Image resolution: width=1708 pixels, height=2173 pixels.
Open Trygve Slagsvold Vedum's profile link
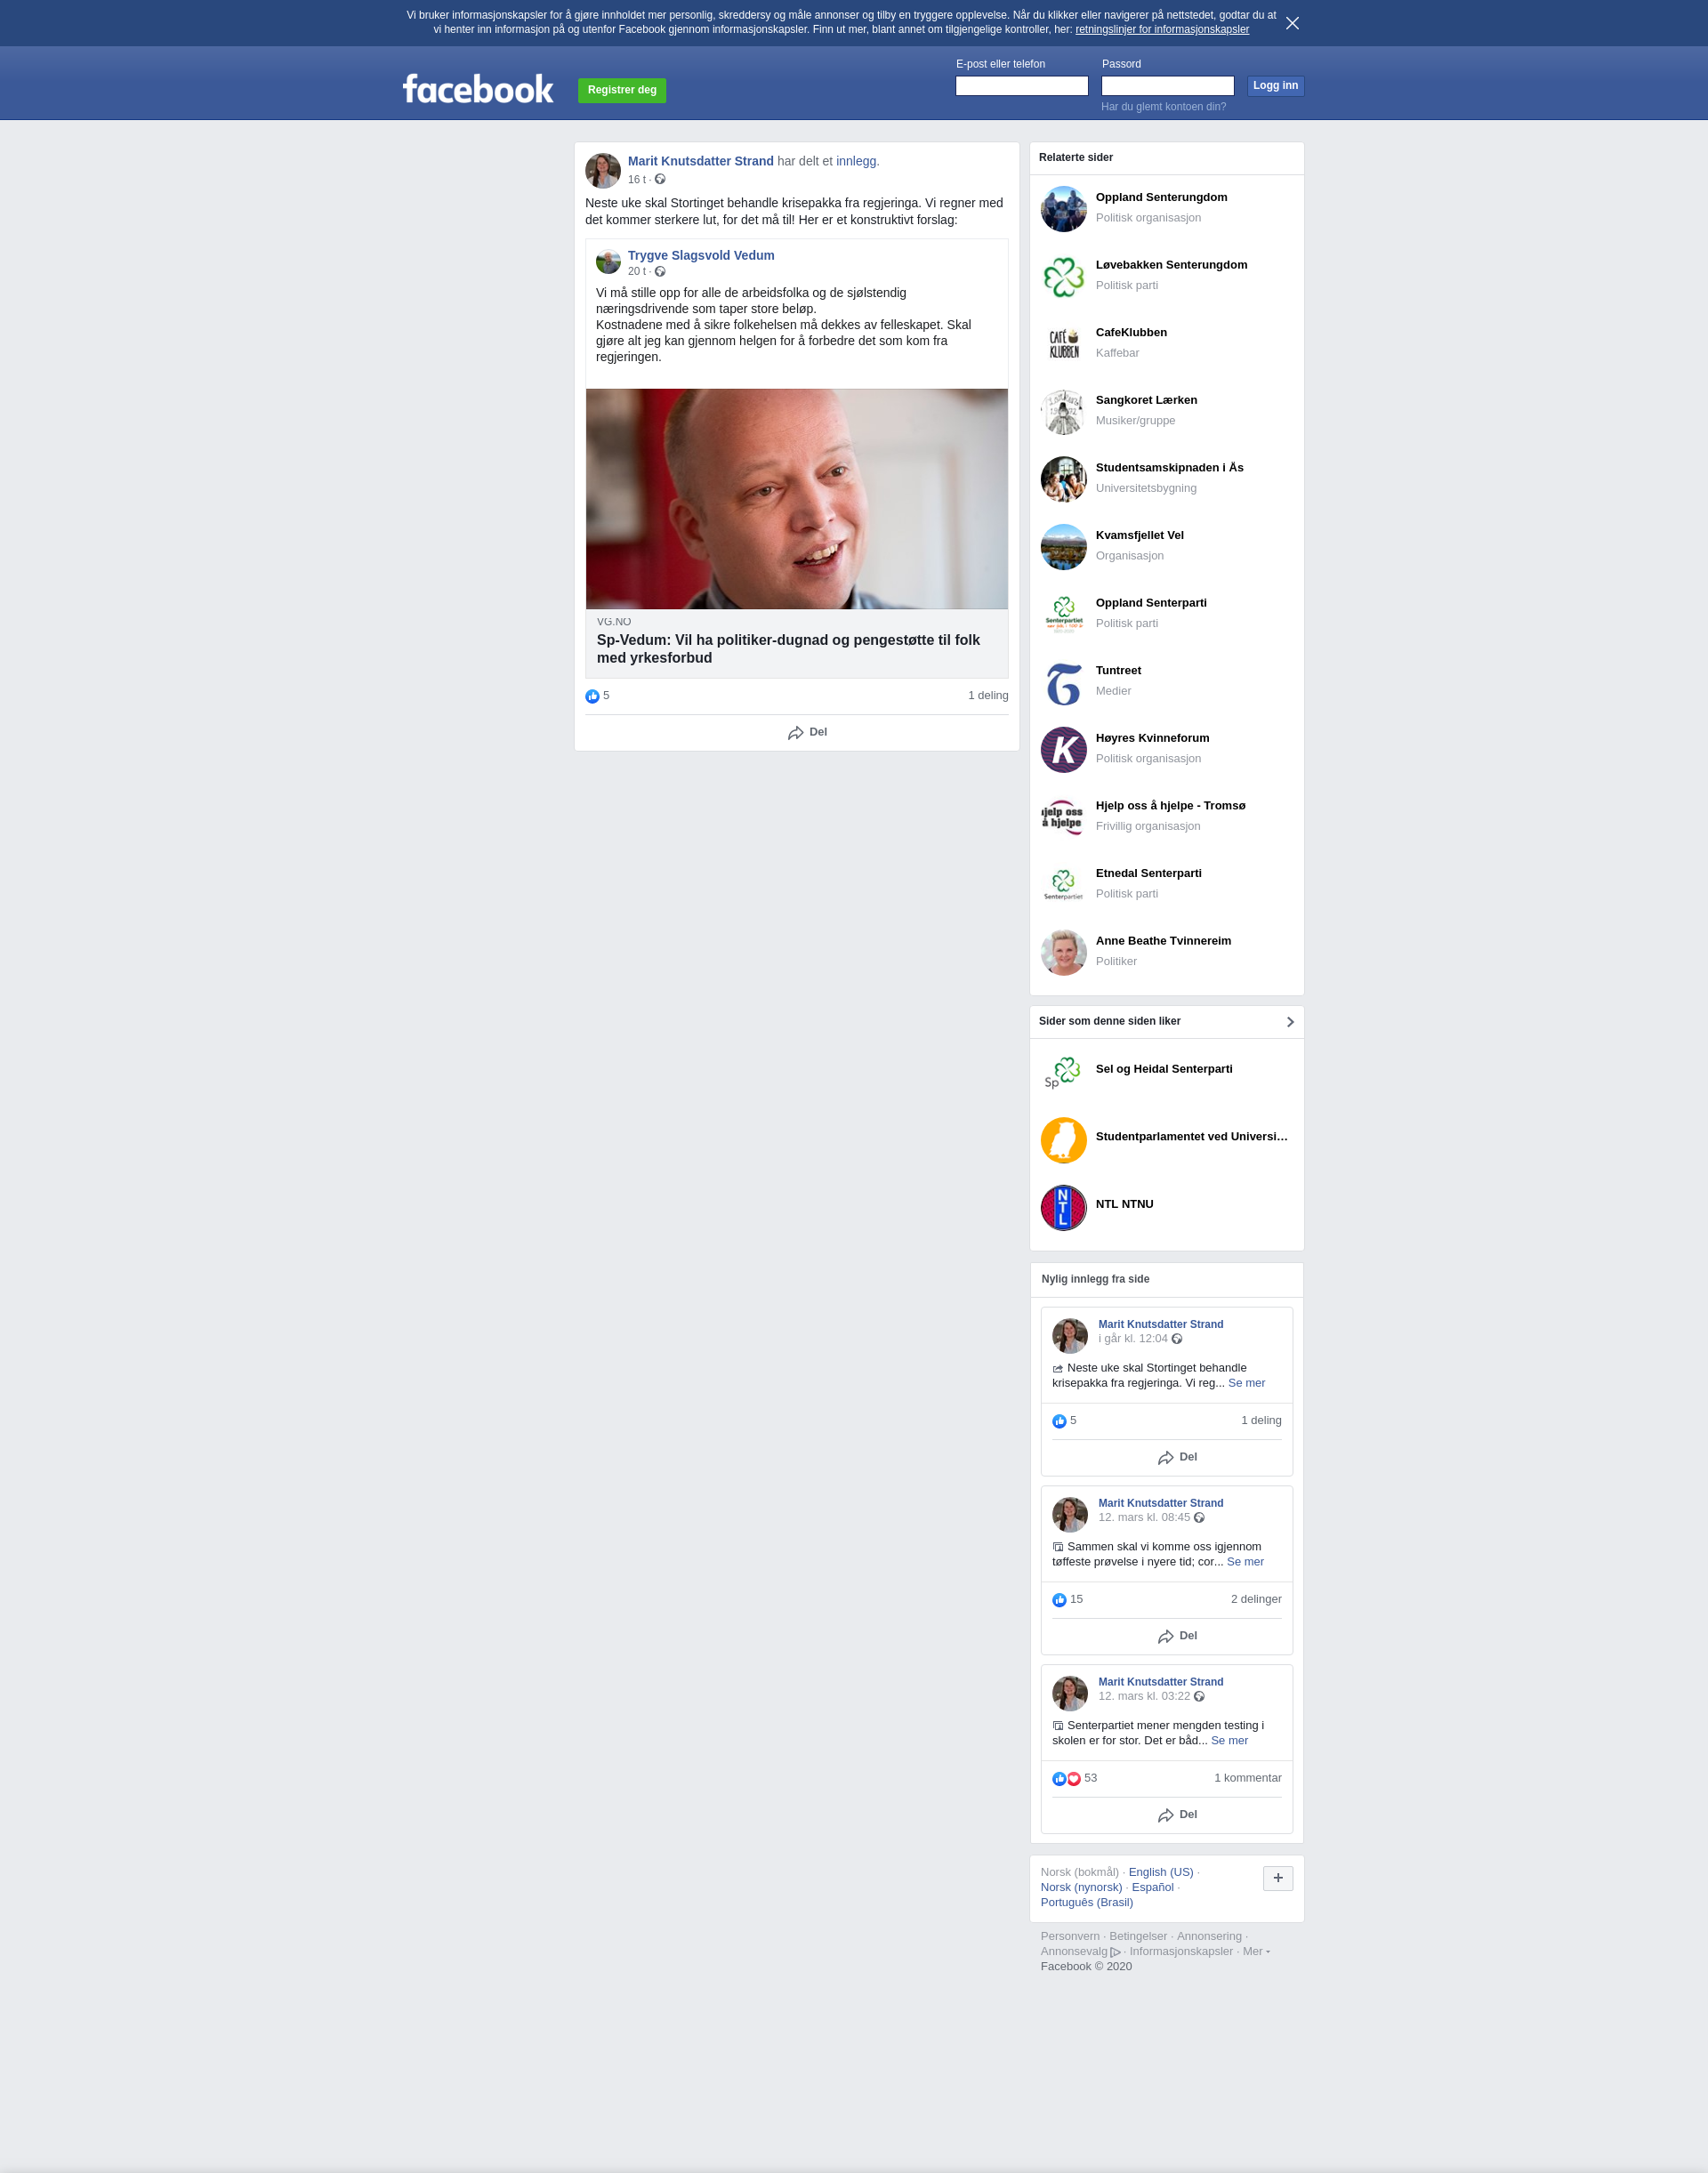pyautogui.click(x=701, y=255)
